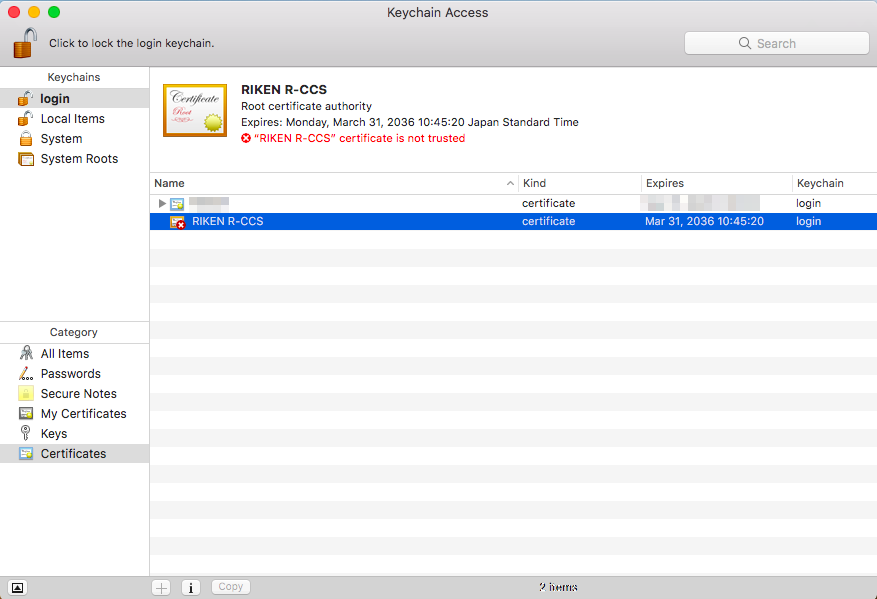This screenshot has width=877, height=599.
Task: Open the System Roots keychain
Action: point(77,158)
